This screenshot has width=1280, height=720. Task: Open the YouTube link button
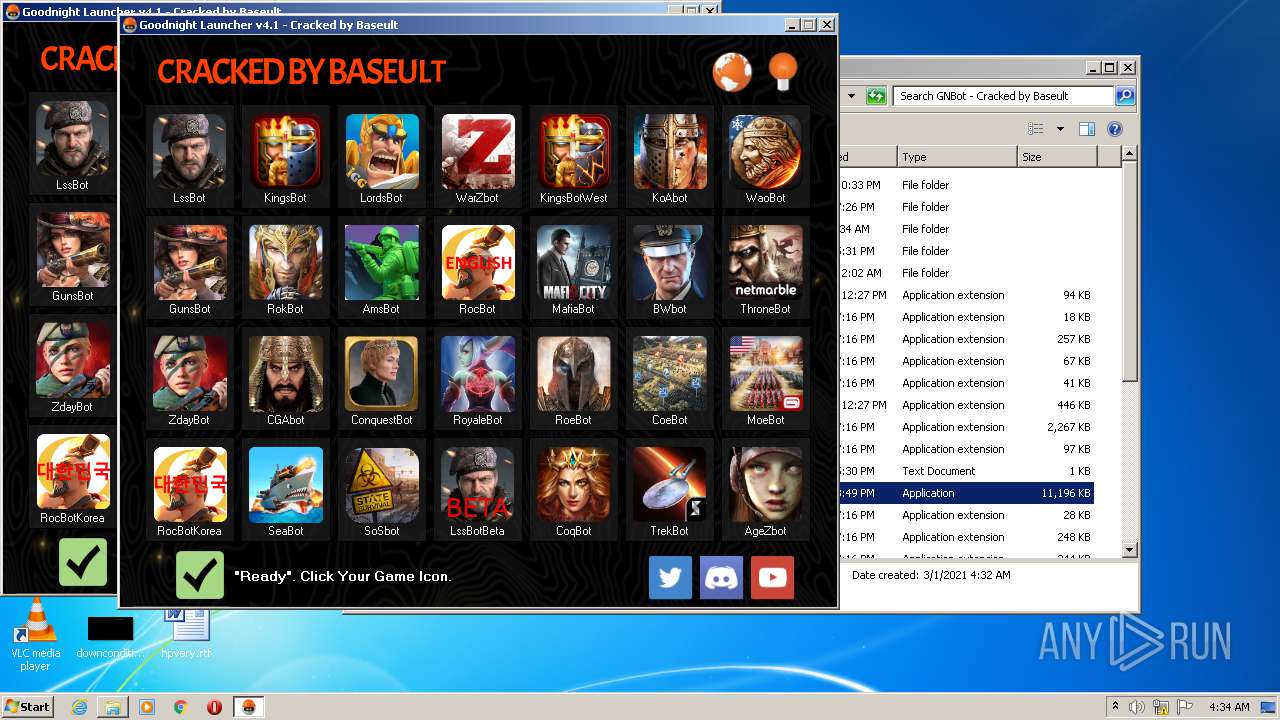click(x=772, y=577)
